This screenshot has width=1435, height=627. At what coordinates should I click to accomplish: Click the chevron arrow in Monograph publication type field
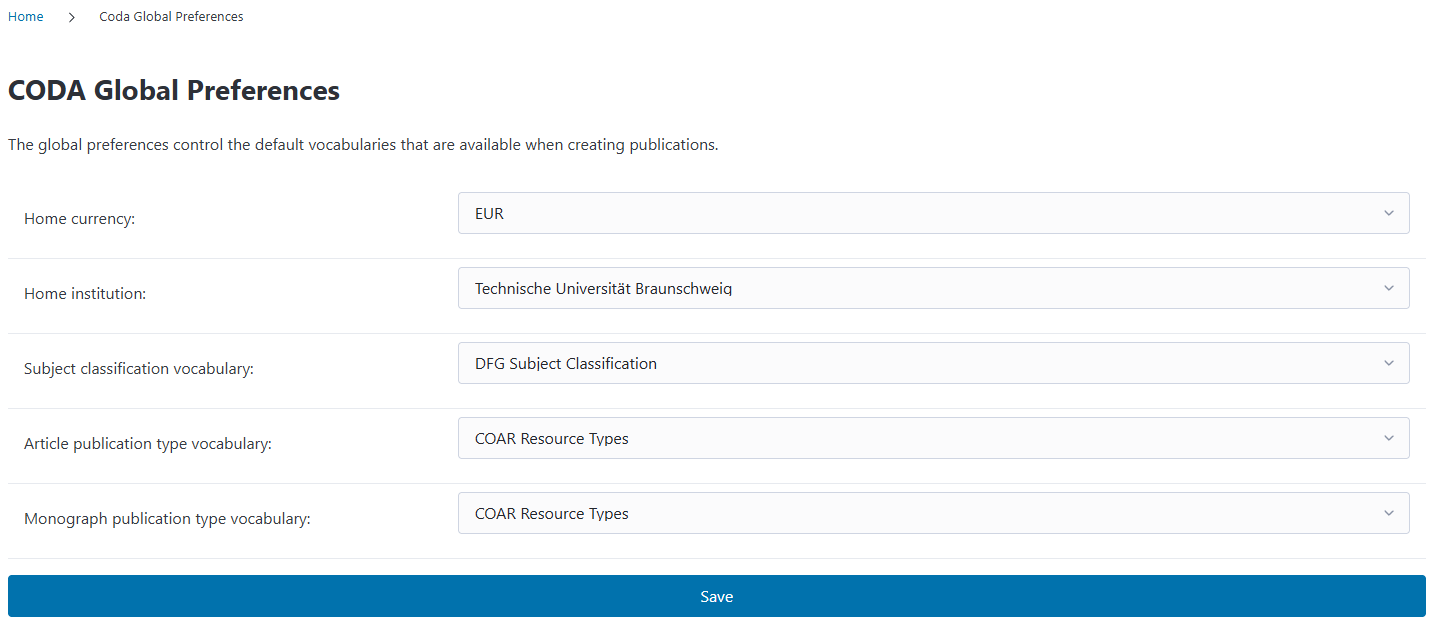(x=1388, y=513)
